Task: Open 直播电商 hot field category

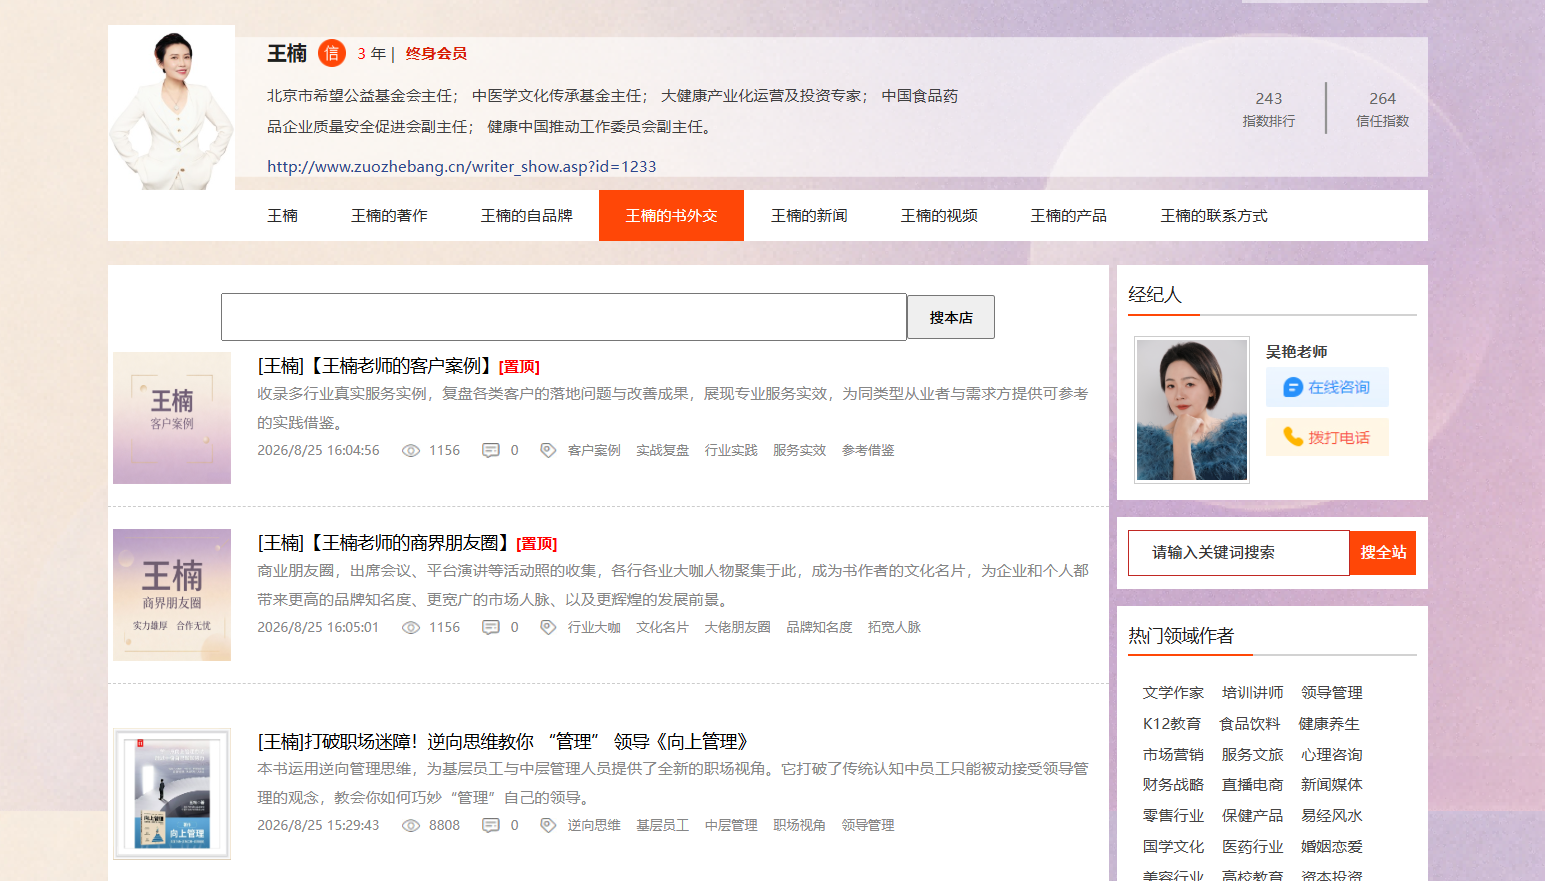Action: click(x=1253, y=785)
